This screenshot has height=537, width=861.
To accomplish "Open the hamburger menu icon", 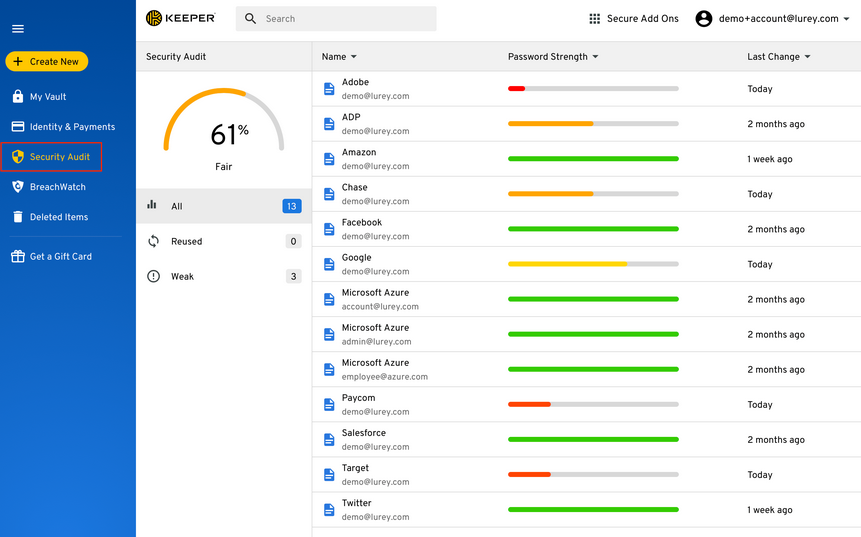I will click(x=18, y=29).
